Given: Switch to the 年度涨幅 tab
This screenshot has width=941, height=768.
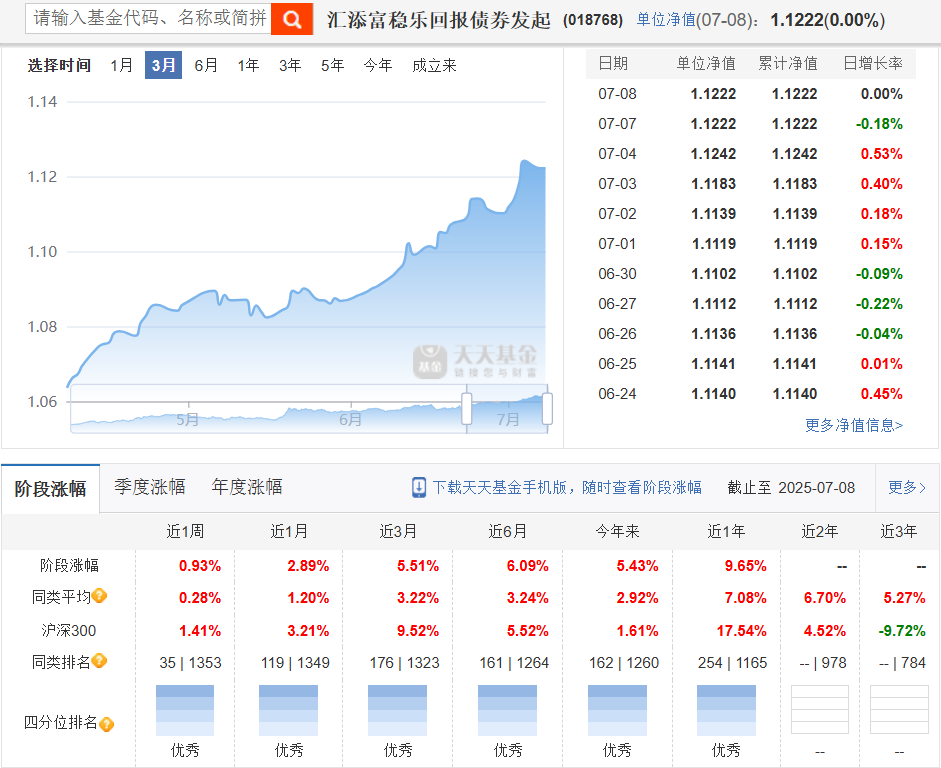Looking at the screenshot, I should (x=247, y=487).
